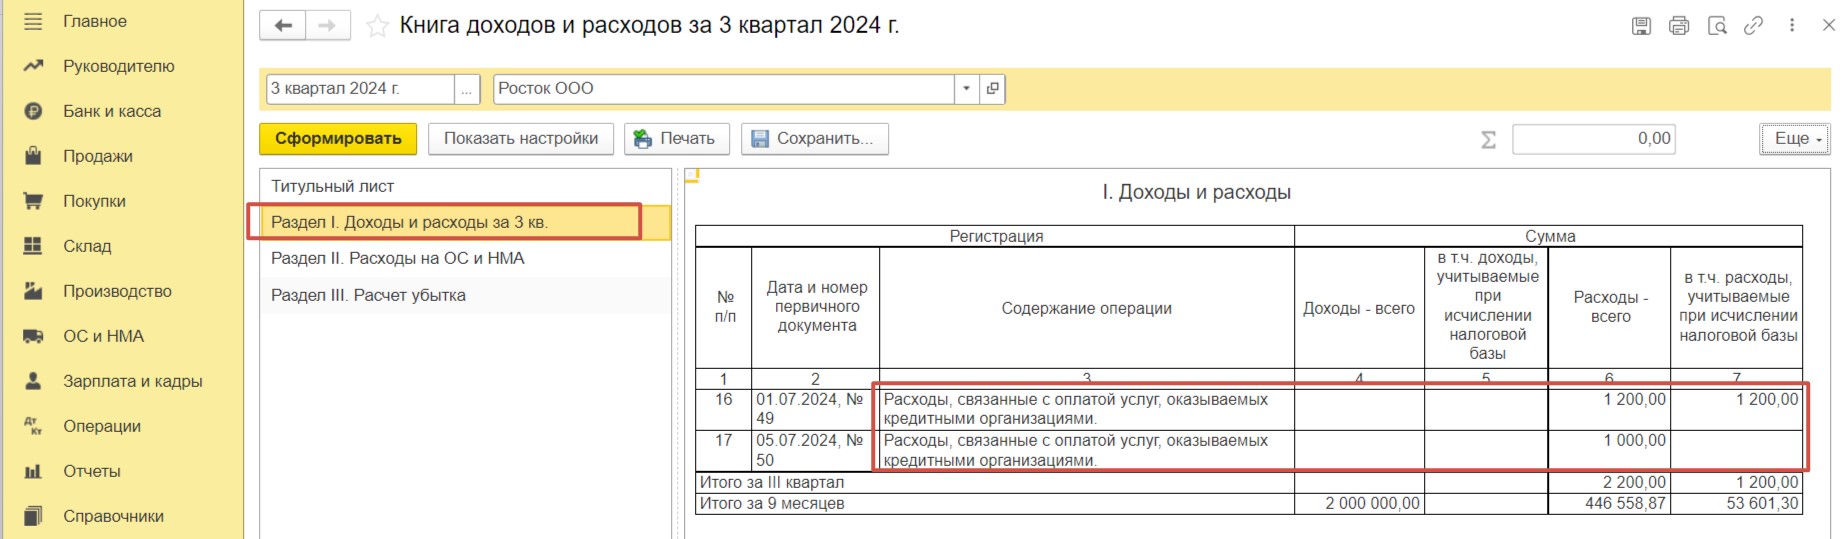Click the print preview icon in header
The width and height of the screenshot is (1847, 539).
(1717, 26)
